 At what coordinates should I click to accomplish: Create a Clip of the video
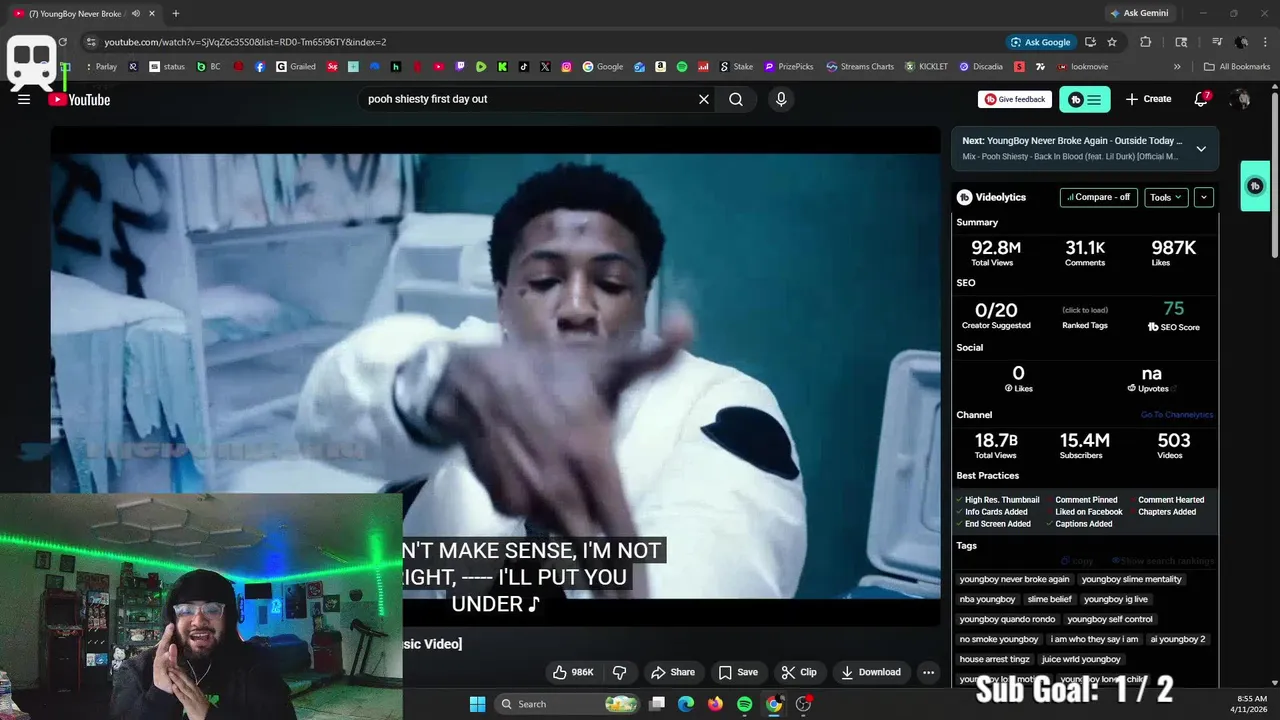(799, 672)
